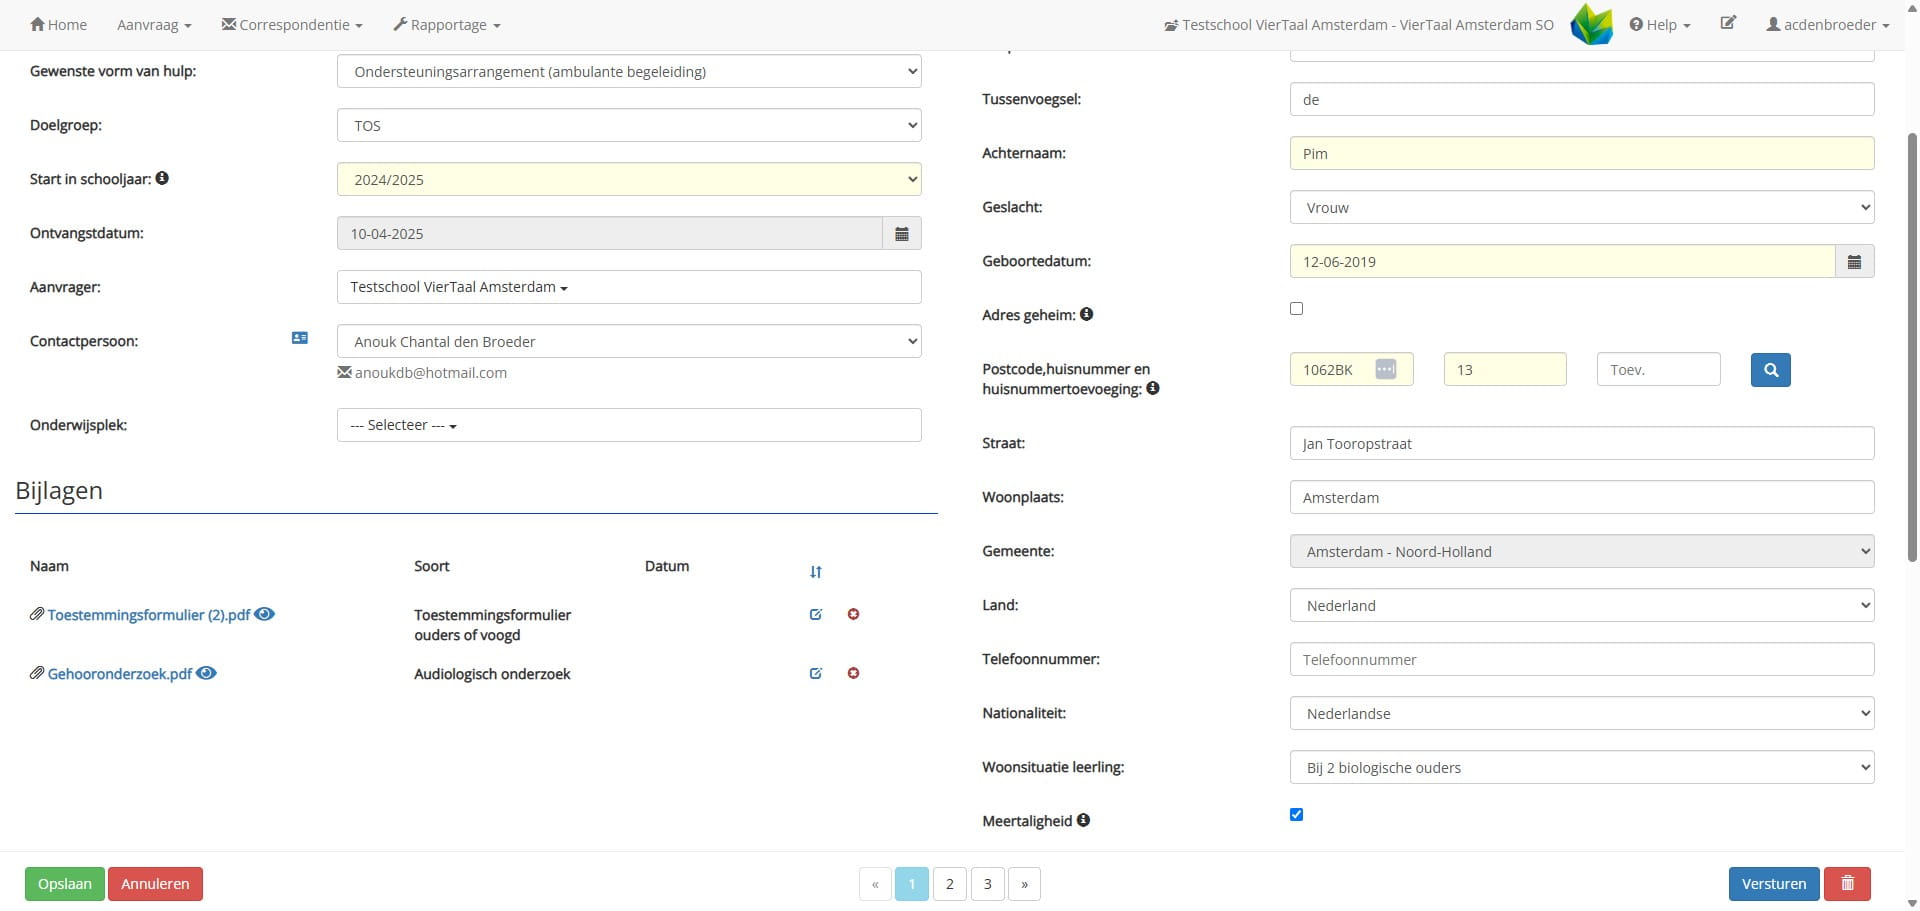Open the Gemeente dropdown

[x=1582, y=551]
